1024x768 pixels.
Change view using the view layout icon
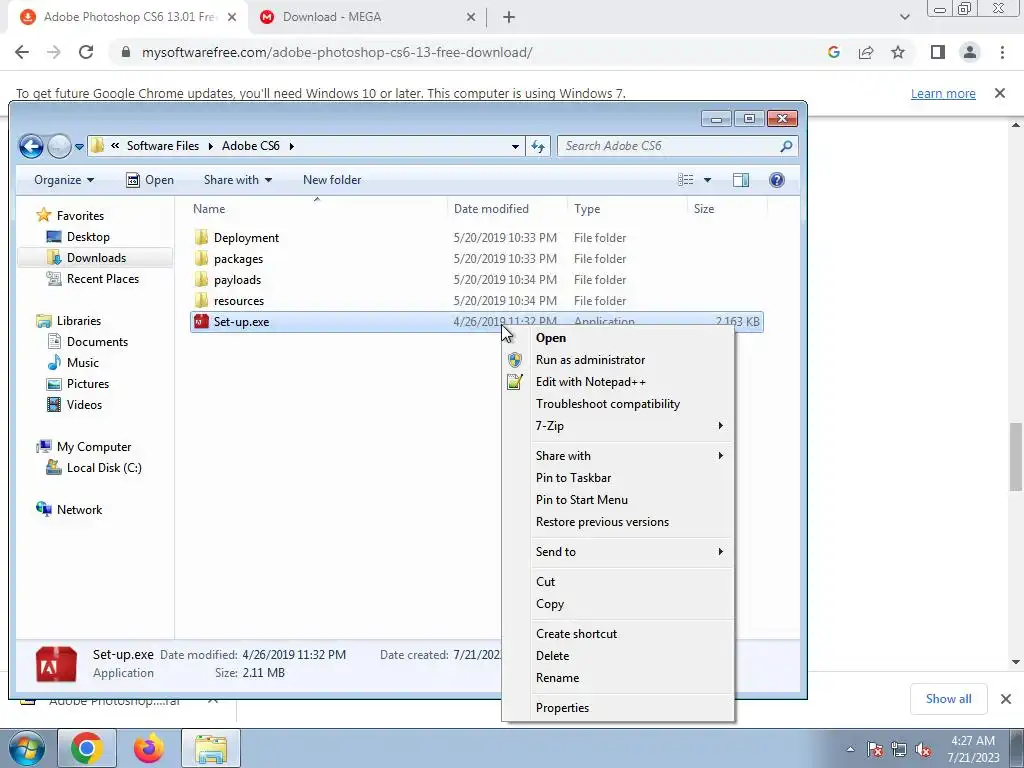(x=685, y=180)
